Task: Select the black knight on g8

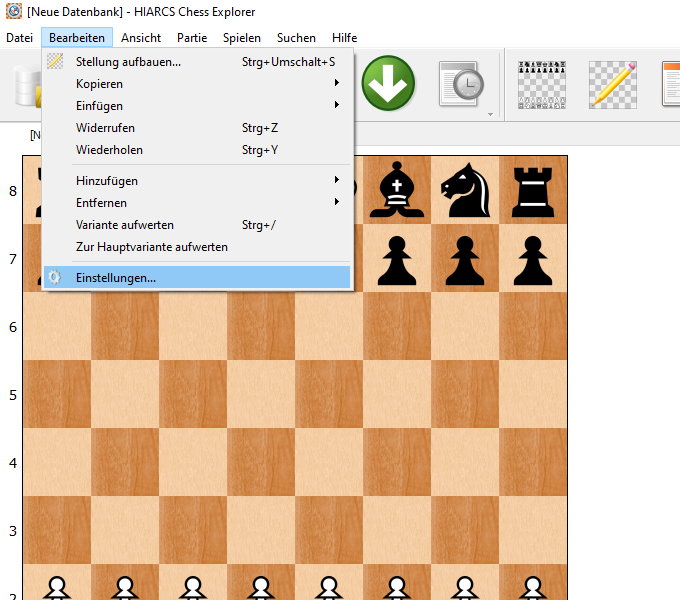Action: point(465,190)
